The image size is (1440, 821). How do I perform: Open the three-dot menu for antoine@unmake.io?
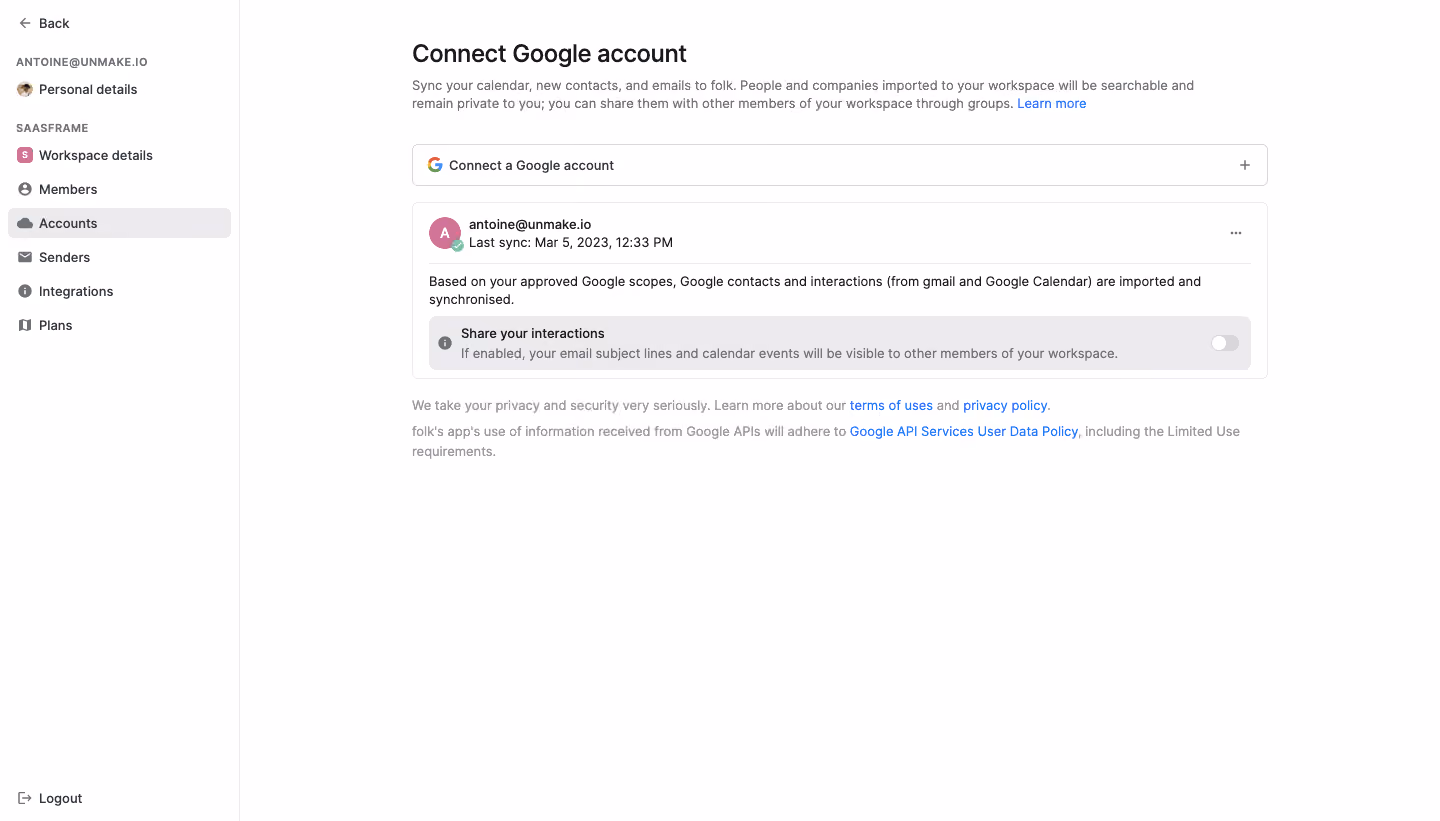pyautogui.click(x=1236, y=233)
